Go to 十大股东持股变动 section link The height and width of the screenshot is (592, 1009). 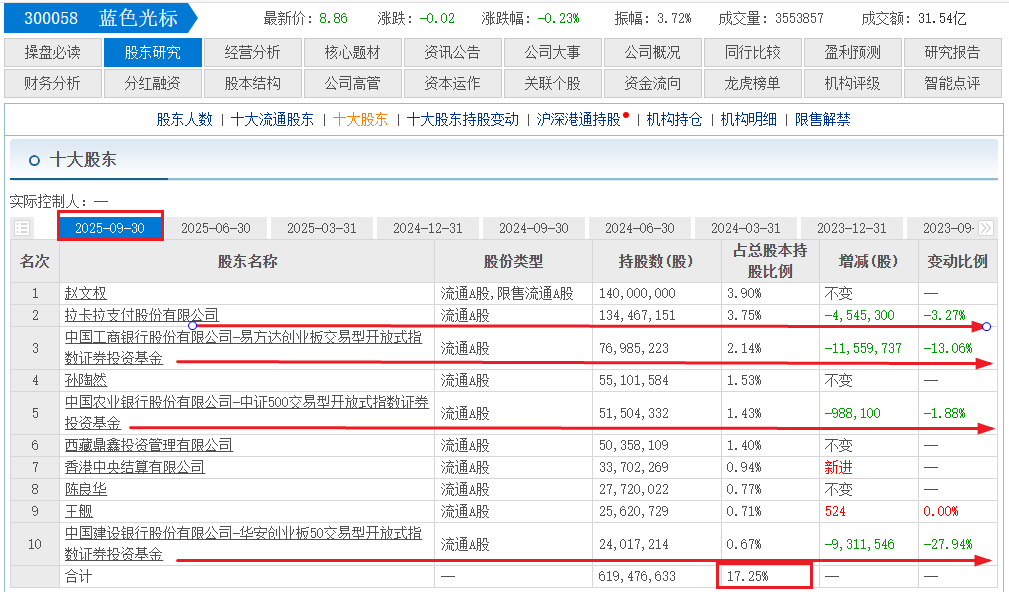pyautogui.click(x=463, y=119)
